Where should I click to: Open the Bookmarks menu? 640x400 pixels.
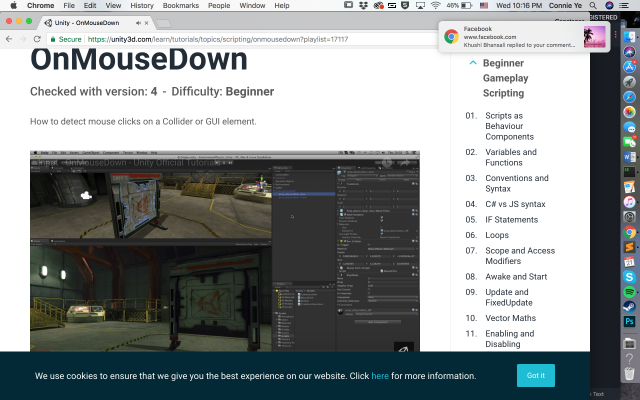pos(181,5)
